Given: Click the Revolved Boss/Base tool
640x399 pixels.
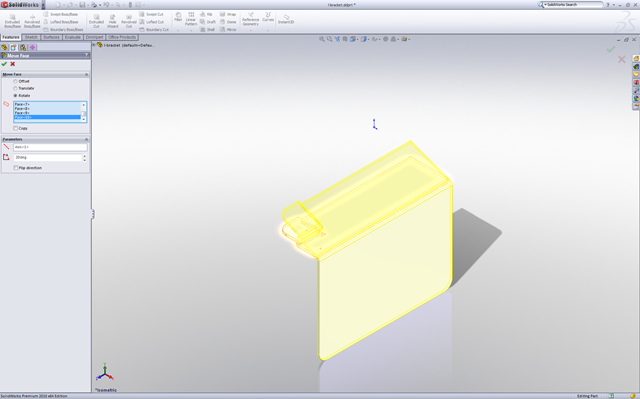Looking at the screenshot, I should 32,21.
